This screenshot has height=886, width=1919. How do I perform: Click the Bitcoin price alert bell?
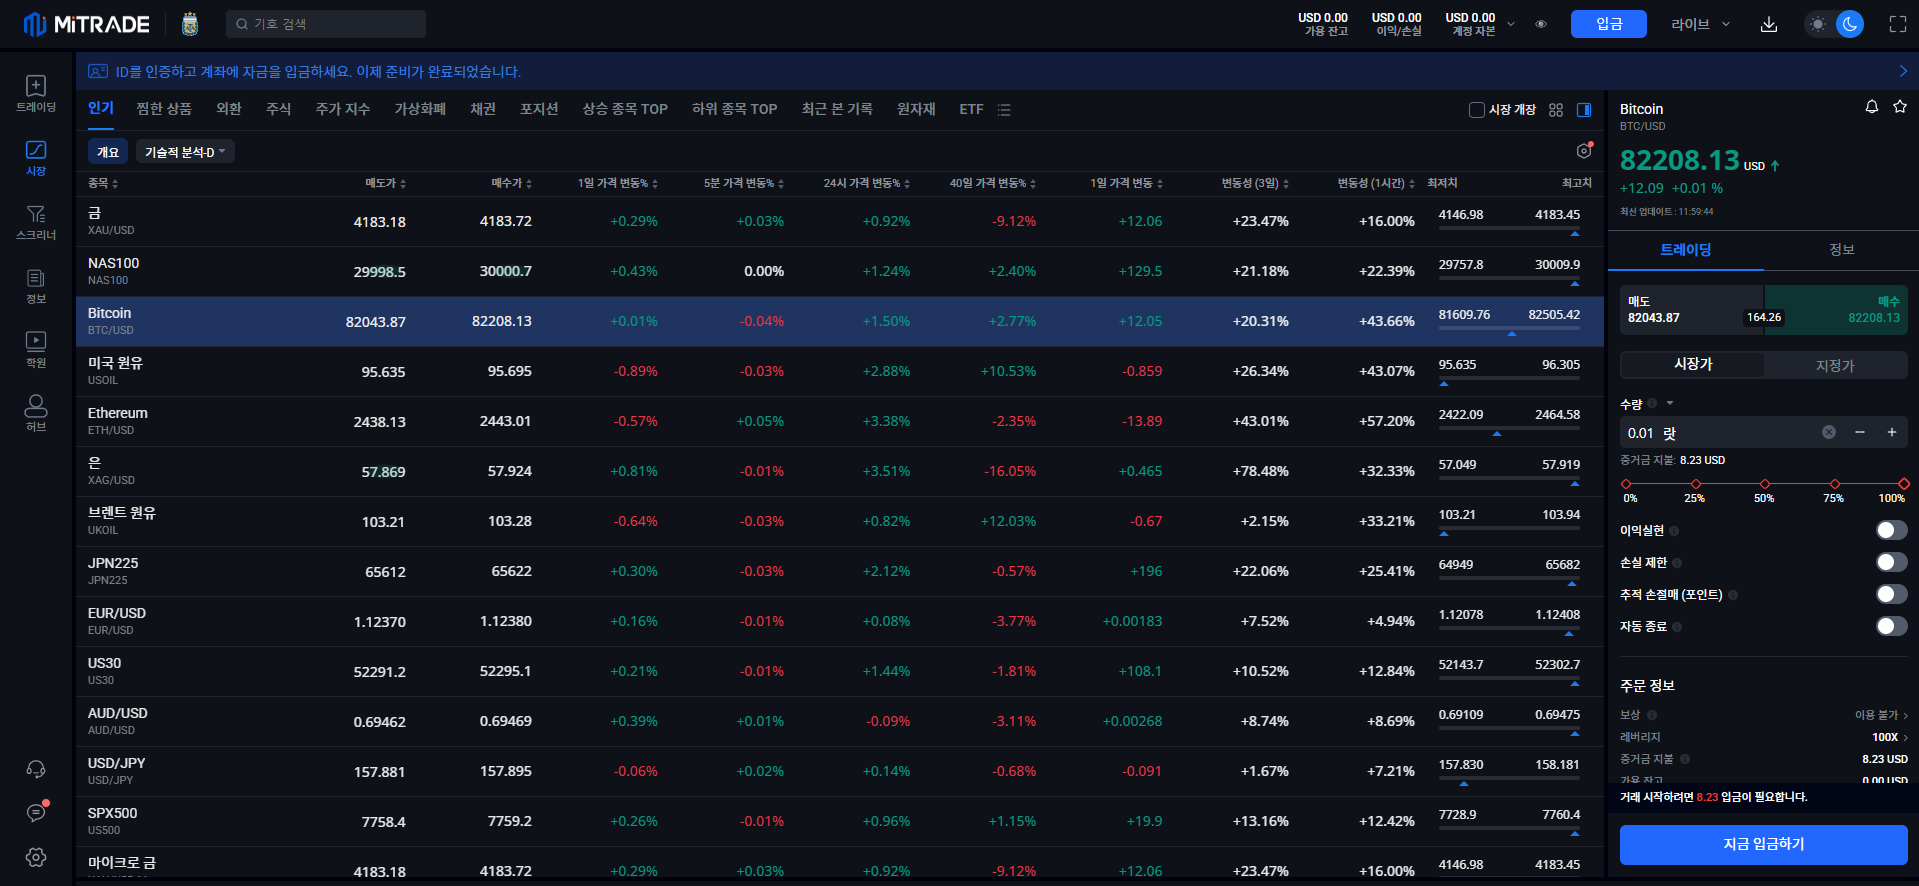(1871, 107)
